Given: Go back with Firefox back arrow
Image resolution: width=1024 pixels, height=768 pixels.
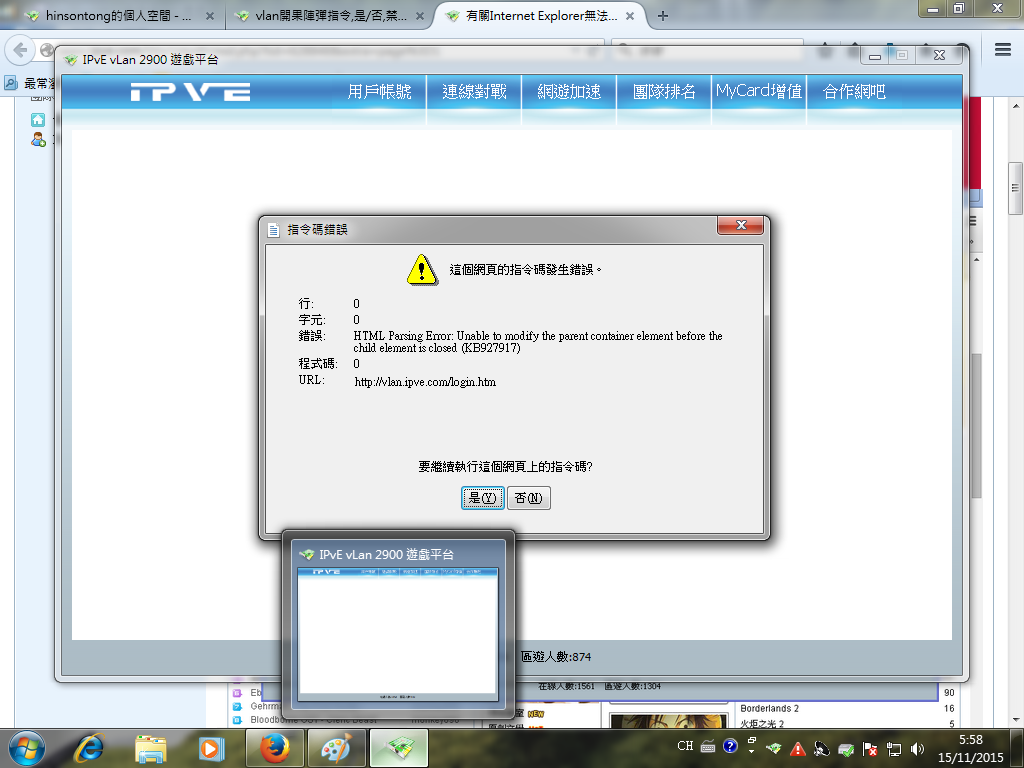Looking at the screenshot, I should pos(20,50).
